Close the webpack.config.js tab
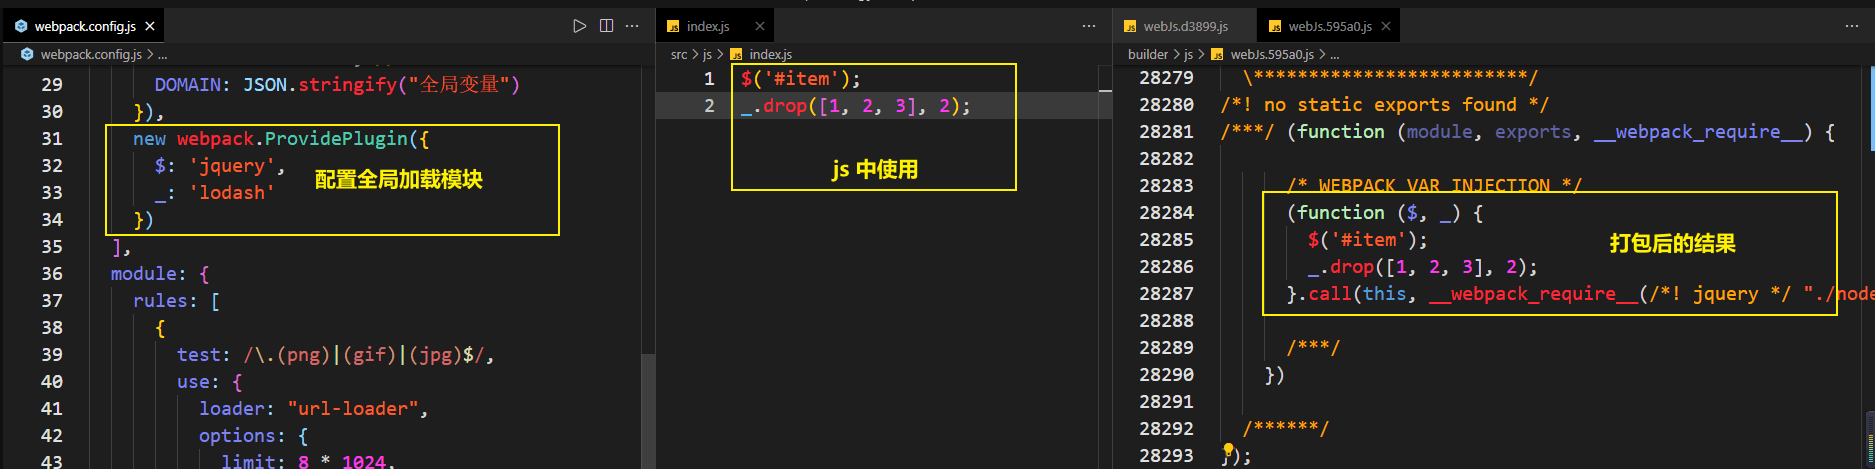1875x469 pixels. (150, 26)
